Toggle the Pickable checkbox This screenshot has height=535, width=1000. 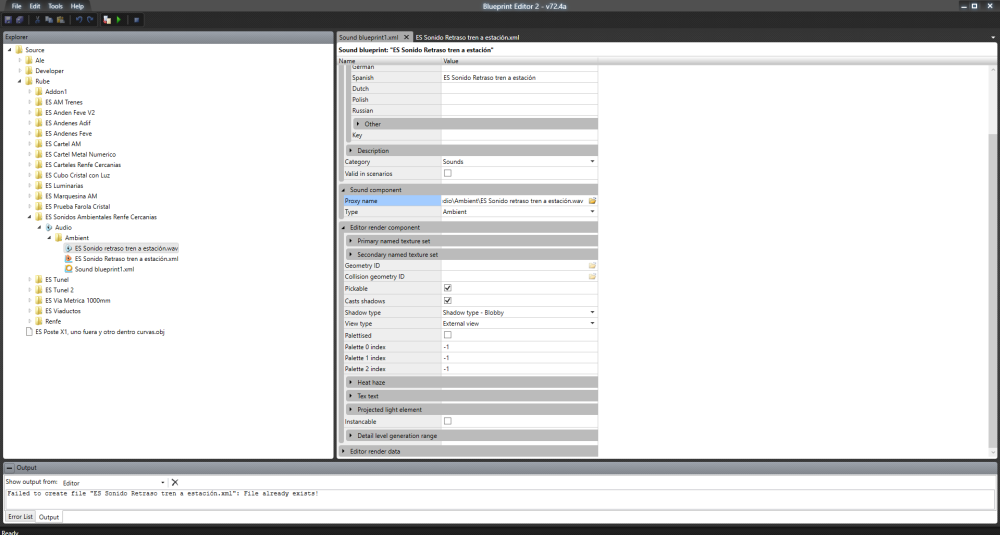point(448,288)
